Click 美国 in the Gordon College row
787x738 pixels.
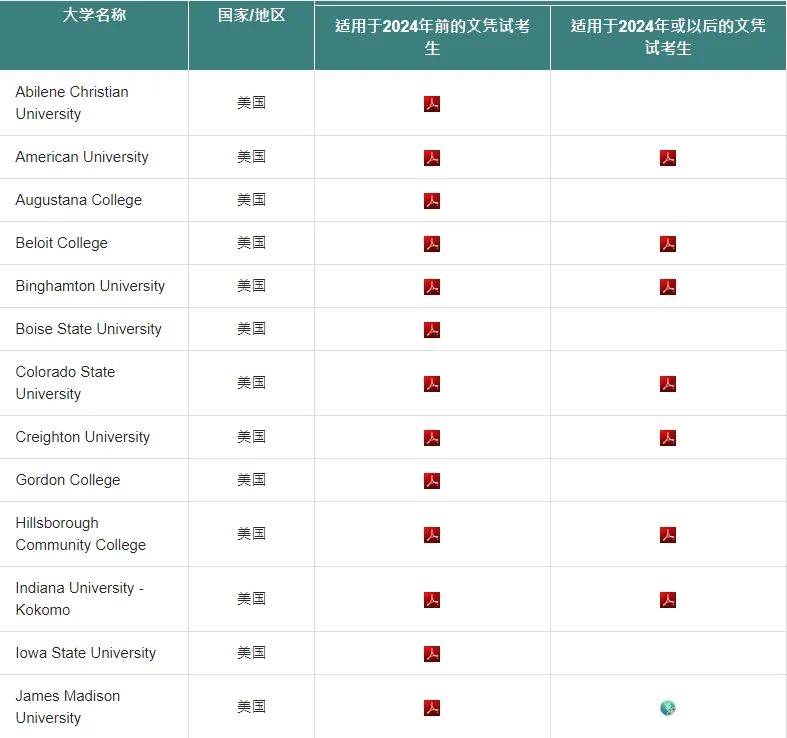(251, 480)
